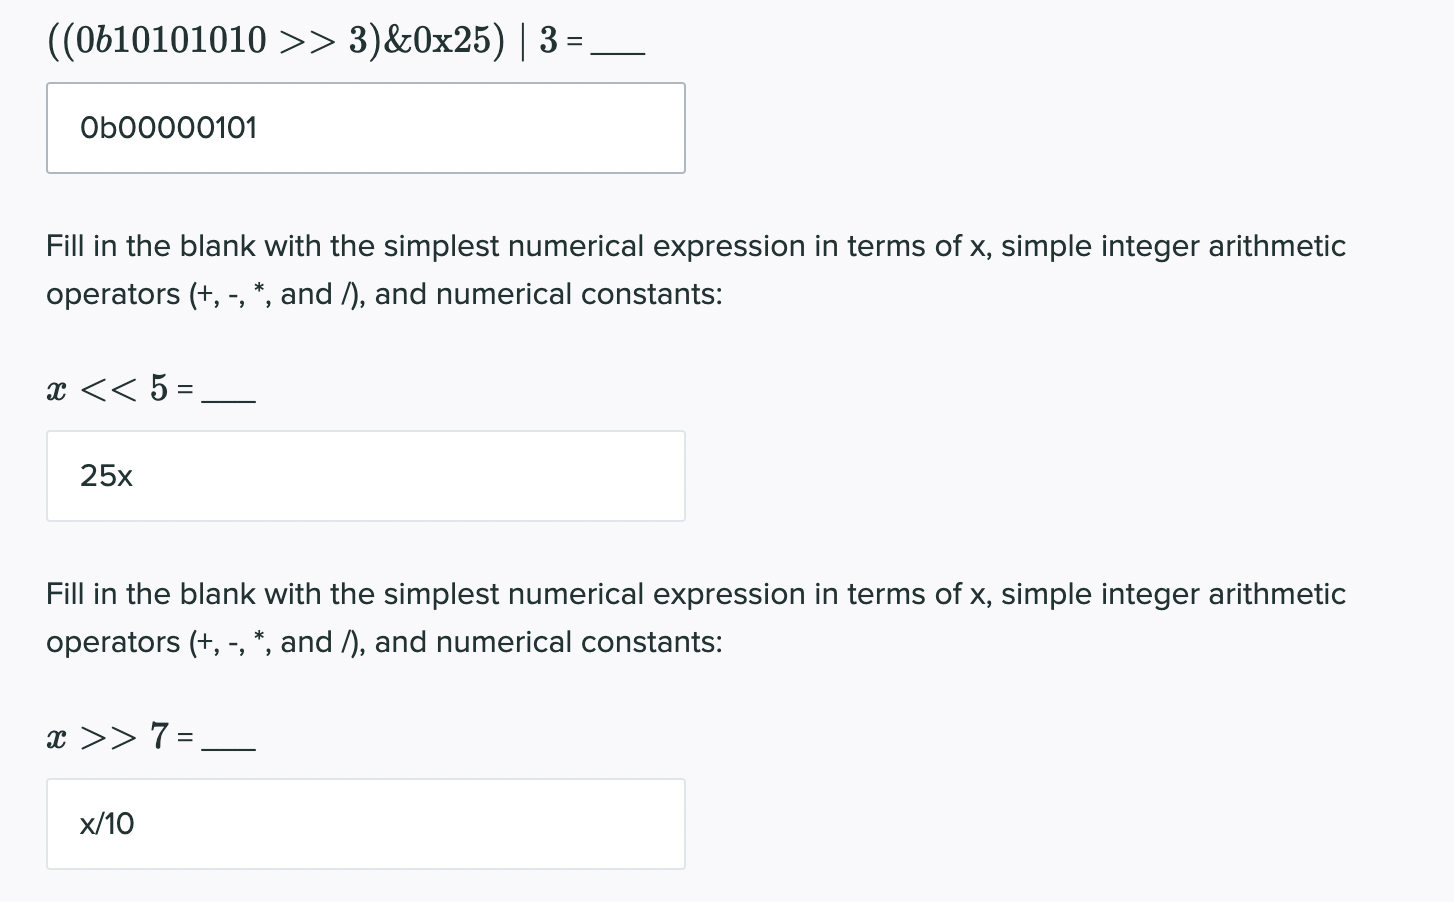Screen dimensions: 1454x902
Task: Click the variable x in x >> 7
Action: pyautogui.click(x=56, y=738)
